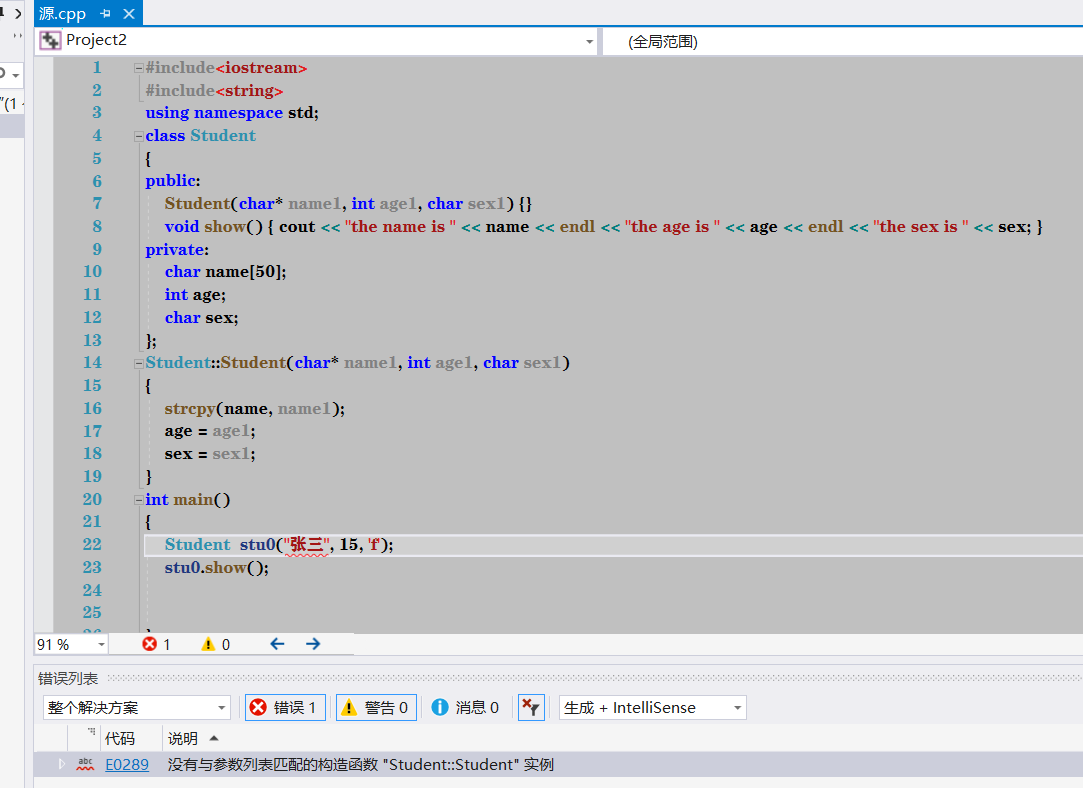Screen dimensions: 1083x788
Task: Click the yellow warning count indicator
Action: click(x=215, y=644)
